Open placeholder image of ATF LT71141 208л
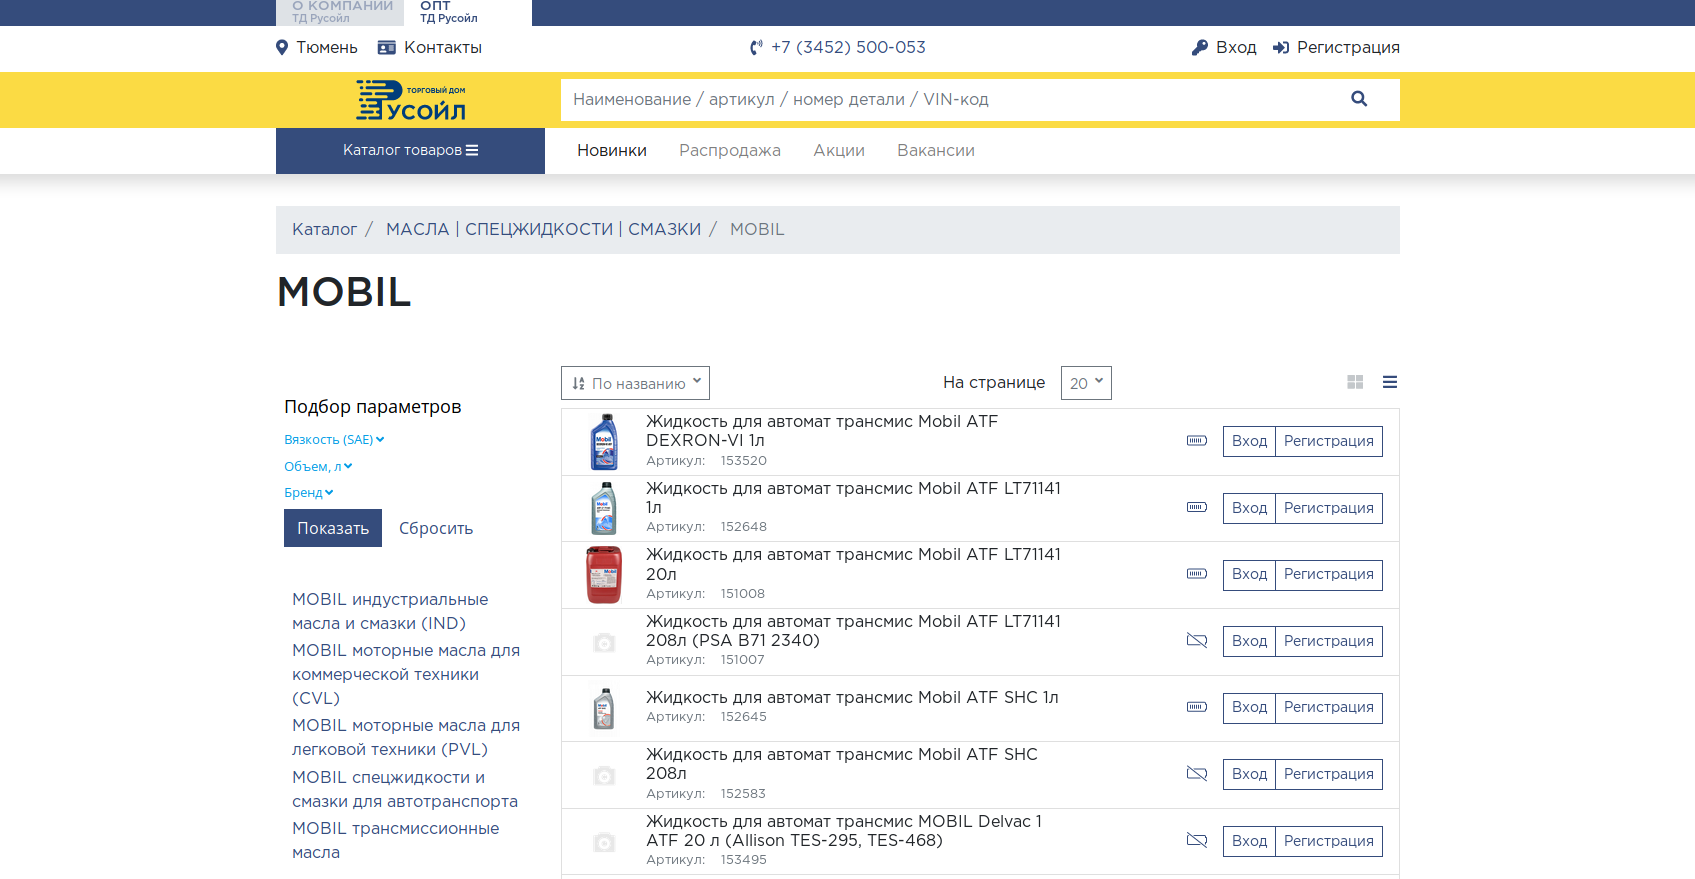The width and height of the screenshot is (1695, 879). pyautogui.click(x=604, y=643)
